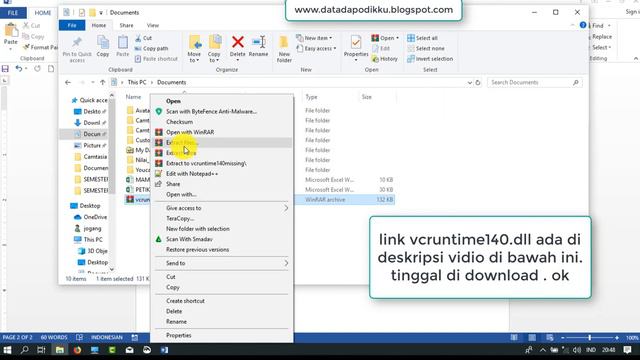Click the Rename ribbon icon
The width and height of the screenshot is (640, 360).
pyautogui.click(x=258, y=42)
